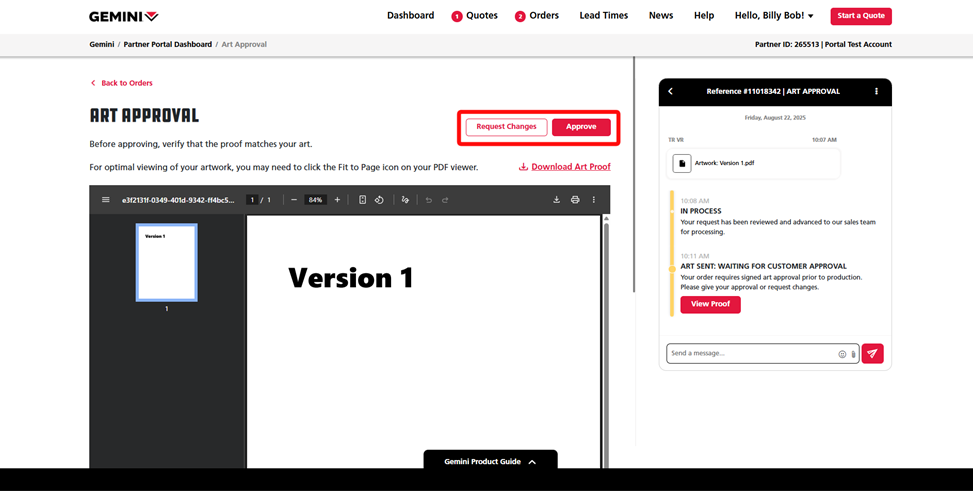This screenshot has height=491, width=973.
Task: Click the Fit to Page icon
Action: pos(362,200)
